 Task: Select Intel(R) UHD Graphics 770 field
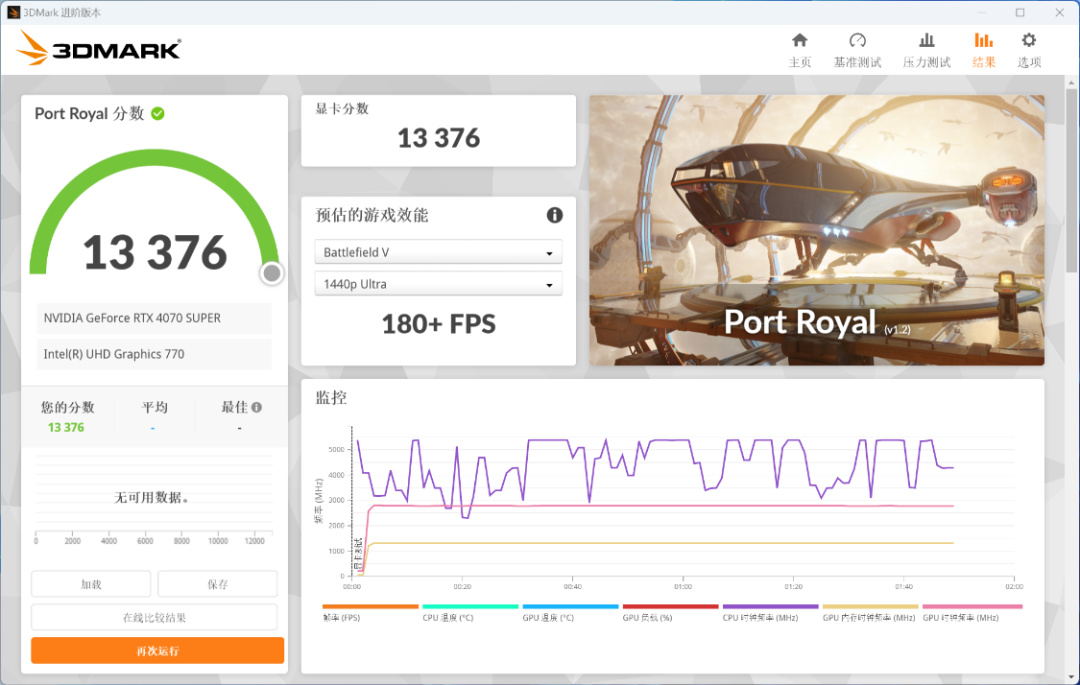(154, 354)
